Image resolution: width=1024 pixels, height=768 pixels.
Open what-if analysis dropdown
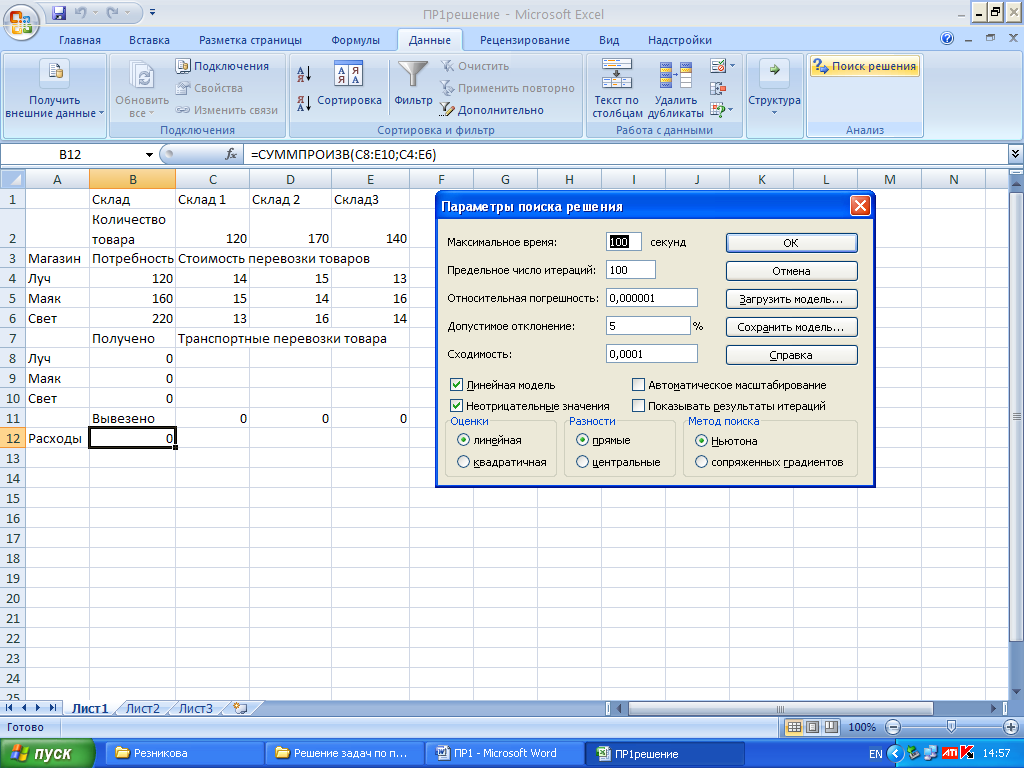pos(732,109)
